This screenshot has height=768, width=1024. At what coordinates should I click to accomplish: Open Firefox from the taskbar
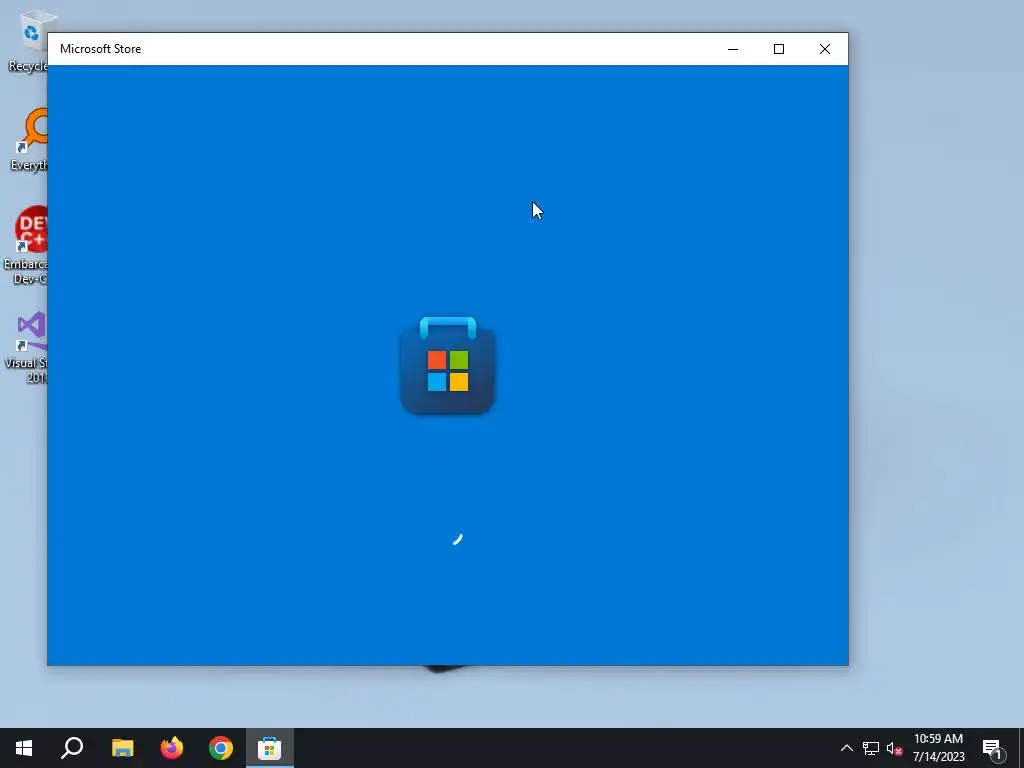coord(172,748)
